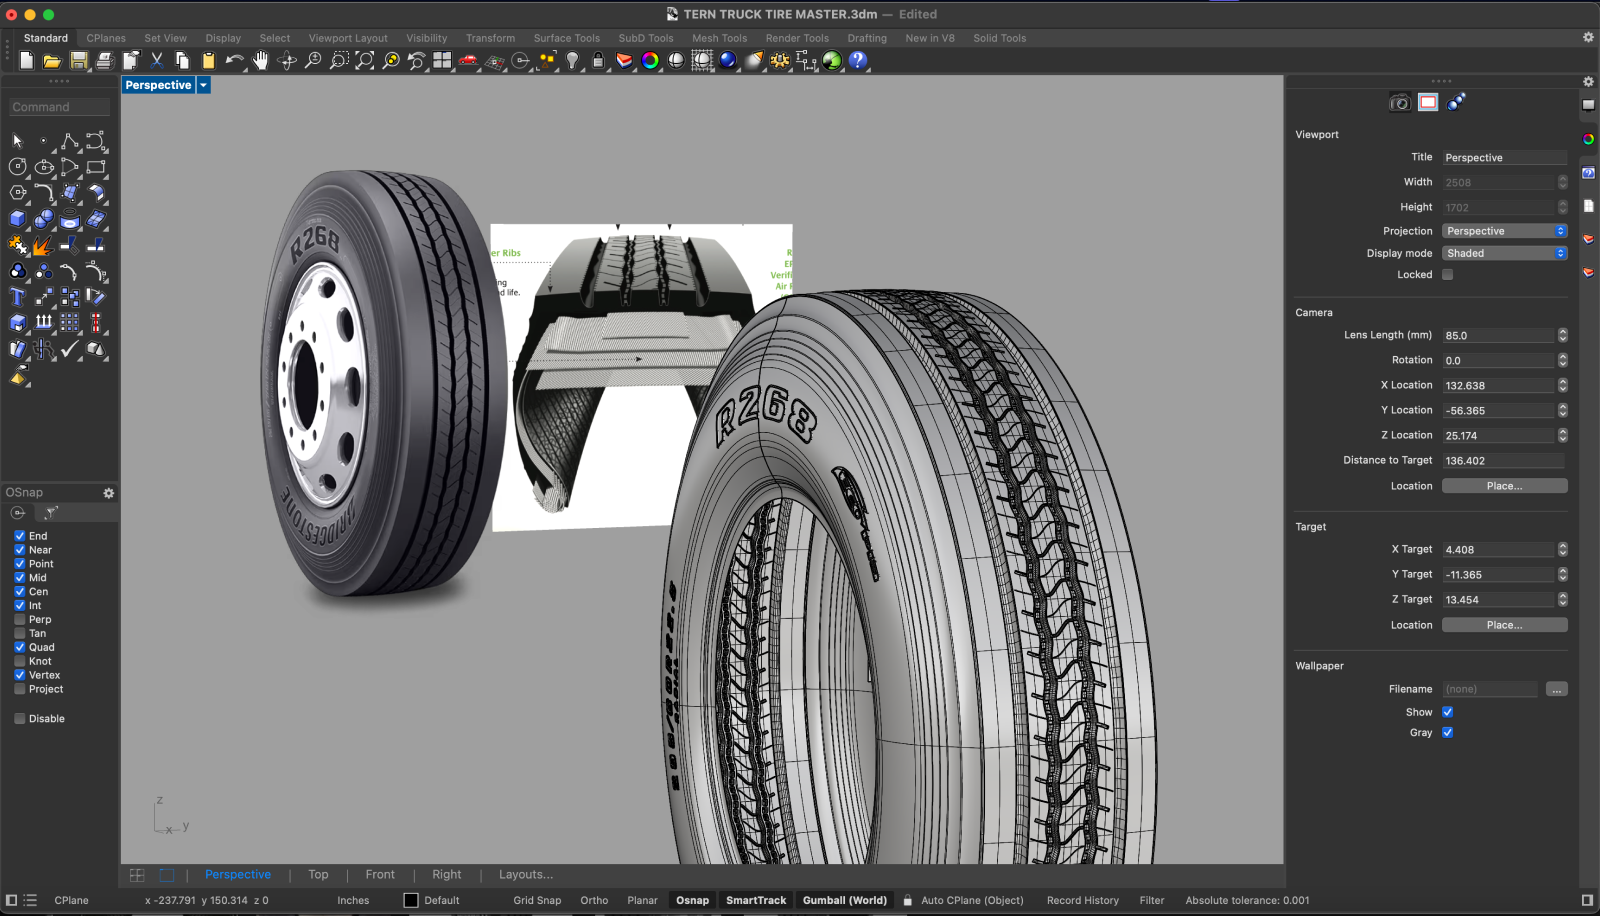Click the Polyline drawing tool
1600x916 pixels.
[x=70, y=141]
